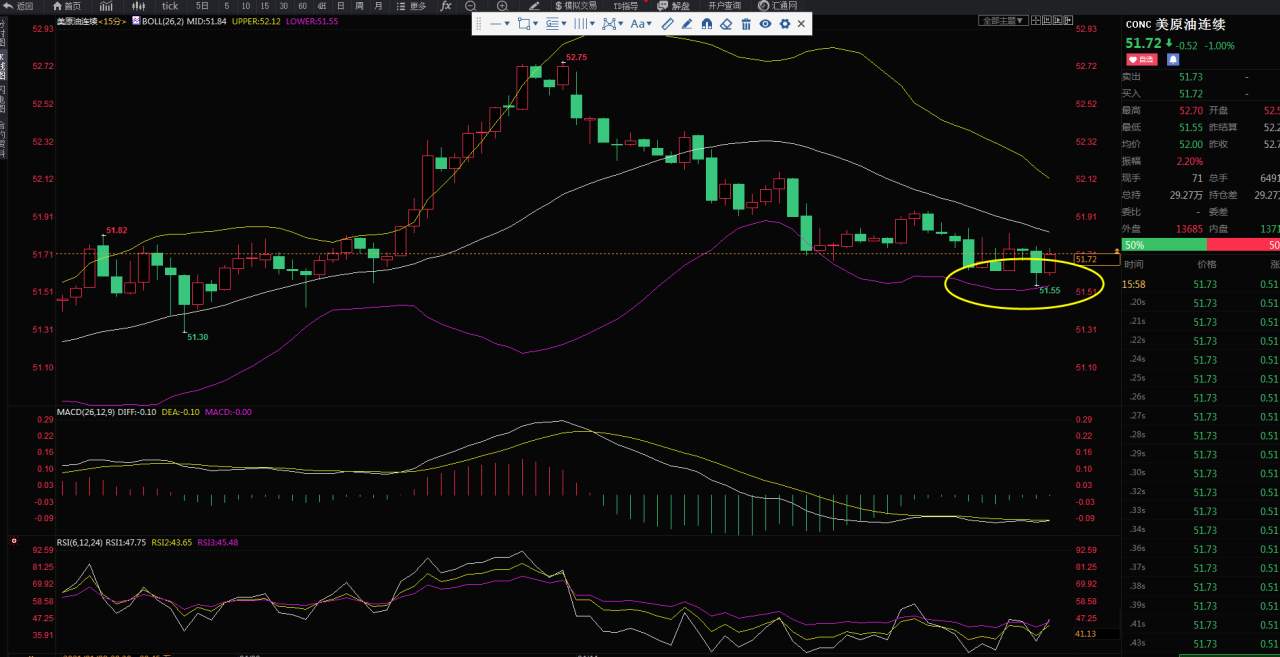Switch to the time-share line chart icon
Screen dimensions: 1280x657
tap(106, 6)
